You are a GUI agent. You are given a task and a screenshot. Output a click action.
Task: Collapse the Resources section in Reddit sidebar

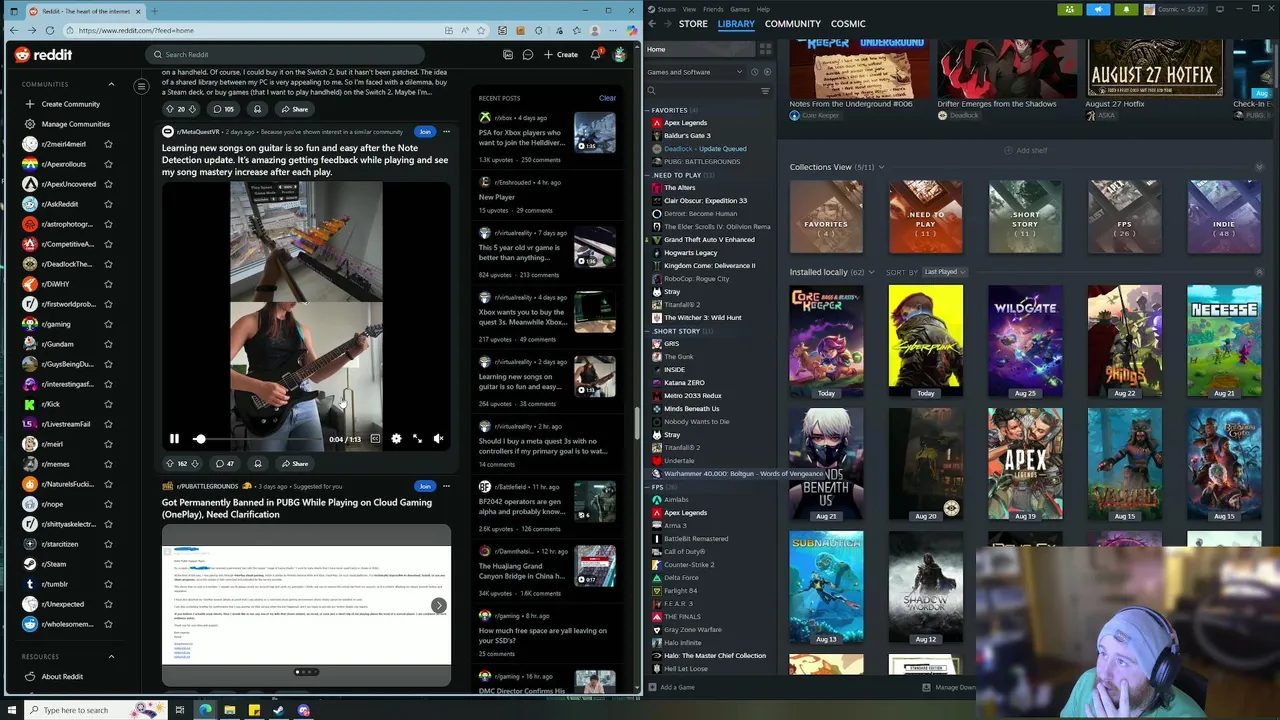point(111,656)
